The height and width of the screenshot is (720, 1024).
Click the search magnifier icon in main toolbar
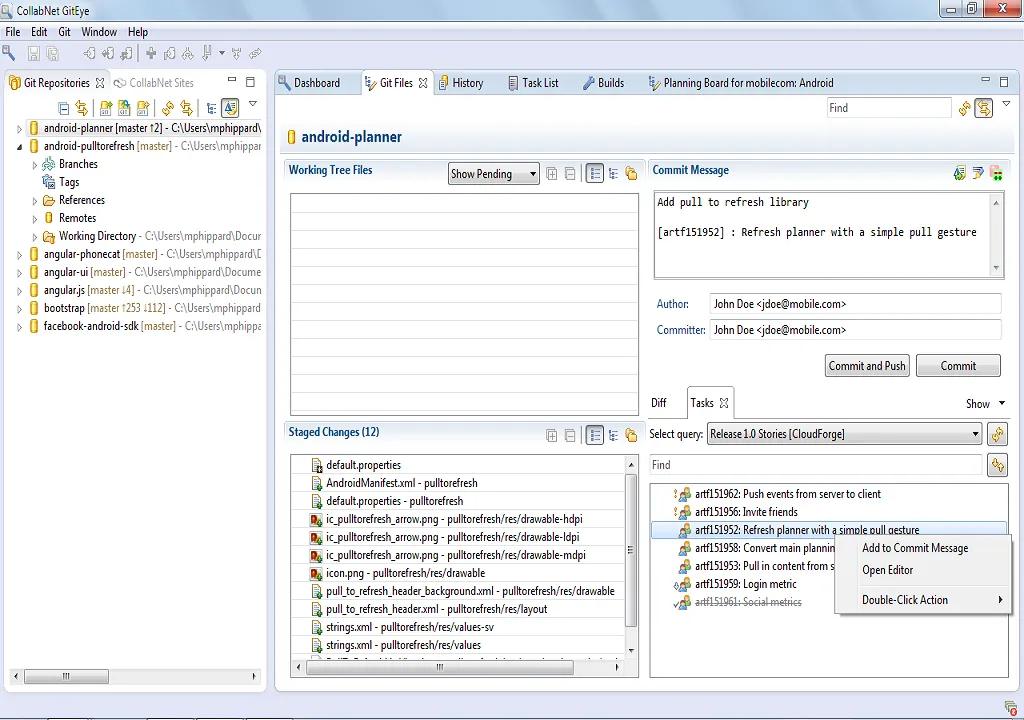click(x=9, y=54)
